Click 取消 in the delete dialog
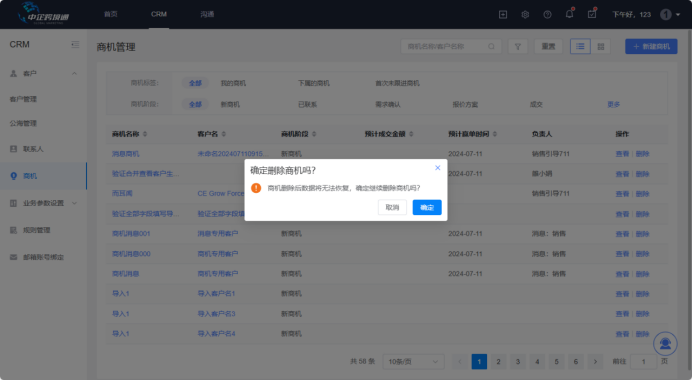Screen dimensions: 692x380 pos(392,207)
